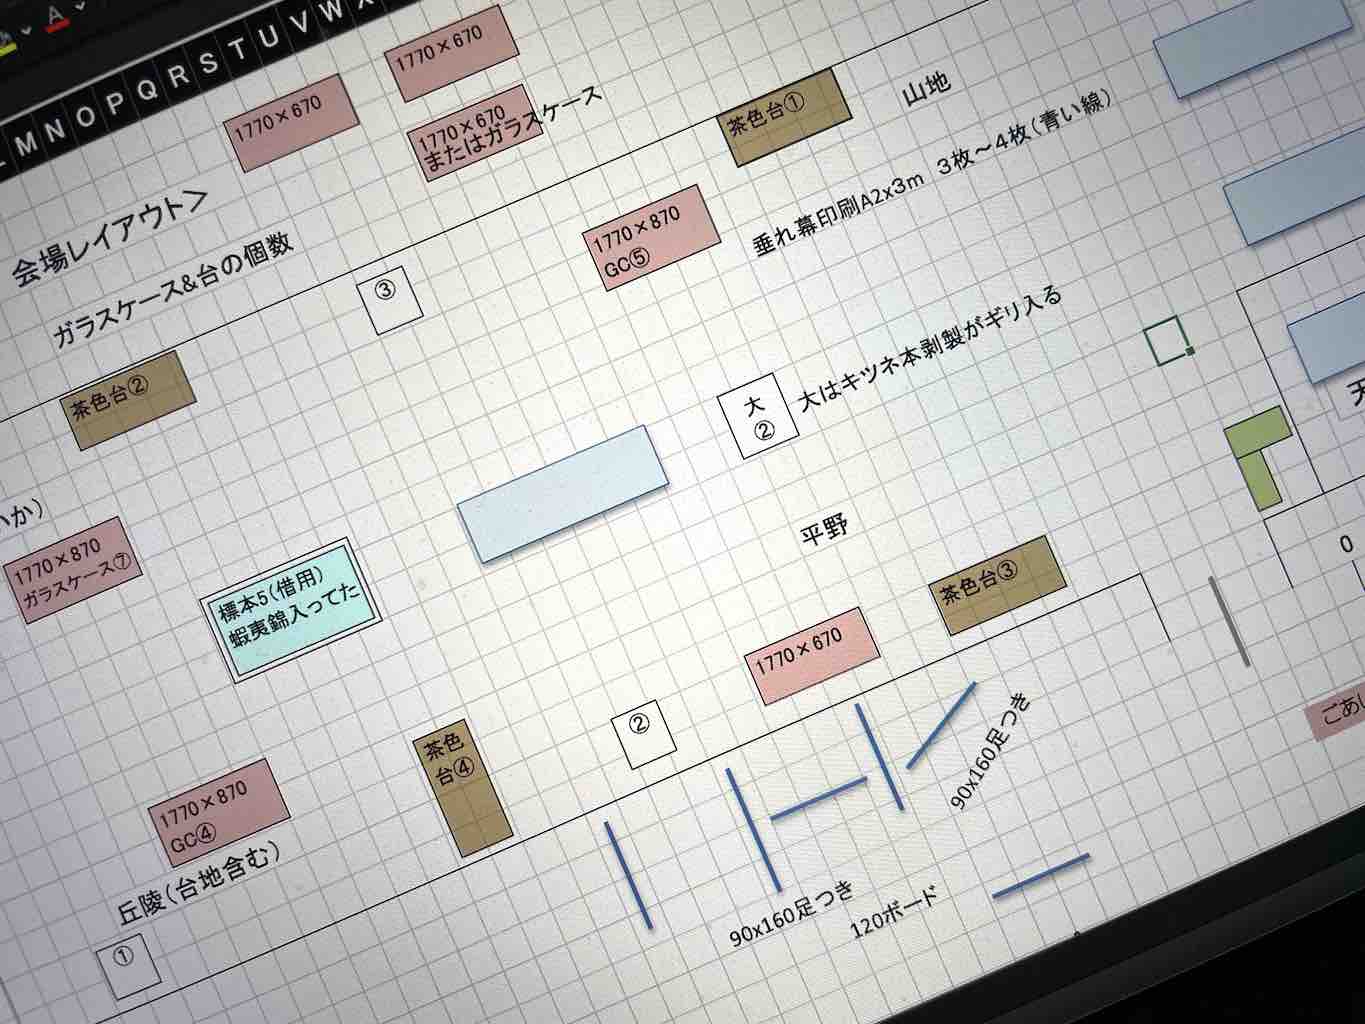Select column P header
The width and height of the screenshot is (1365, 1024).
[x=115, y=104]
